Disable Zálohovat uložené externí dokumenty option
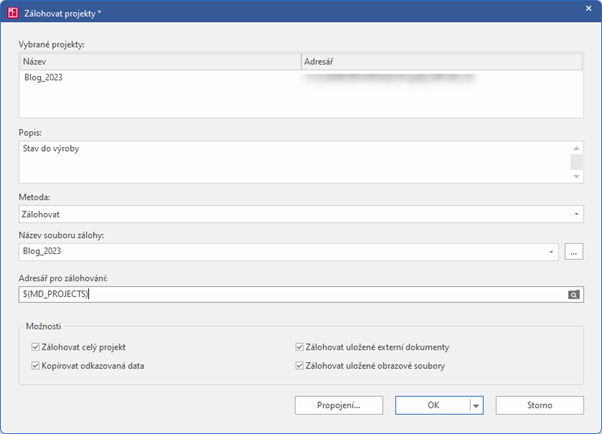Screen dimensions: 602x434 (x=299, y=347)
